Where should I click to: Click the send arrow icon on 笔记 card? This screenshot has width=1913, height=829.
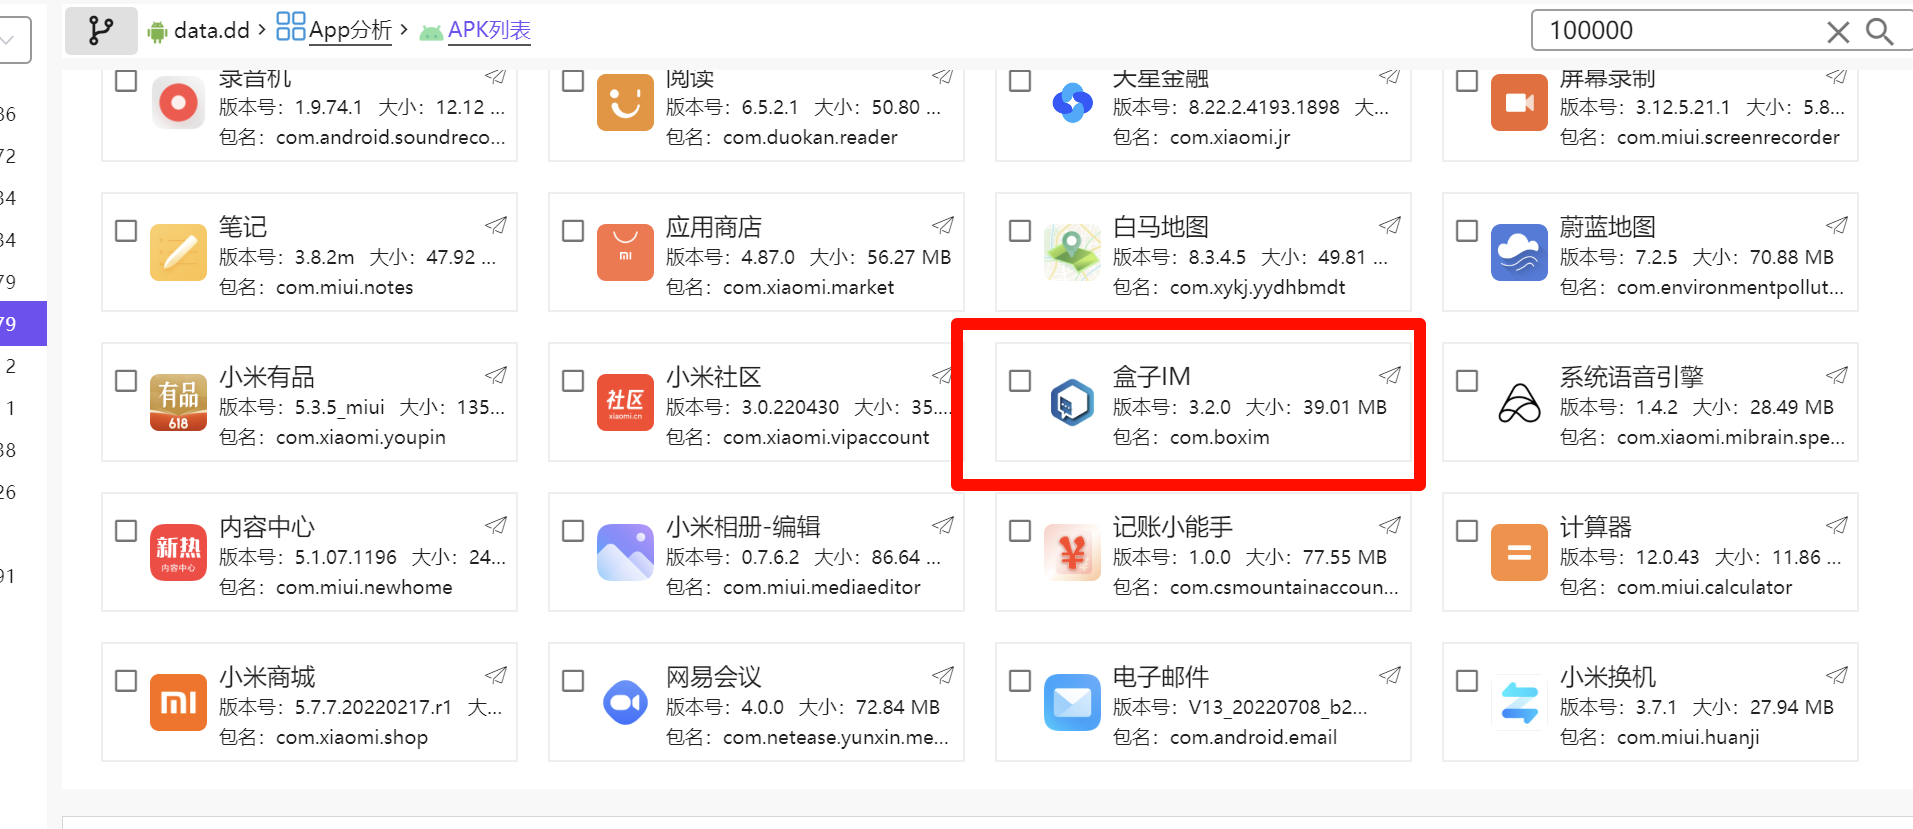click(496, 225)
